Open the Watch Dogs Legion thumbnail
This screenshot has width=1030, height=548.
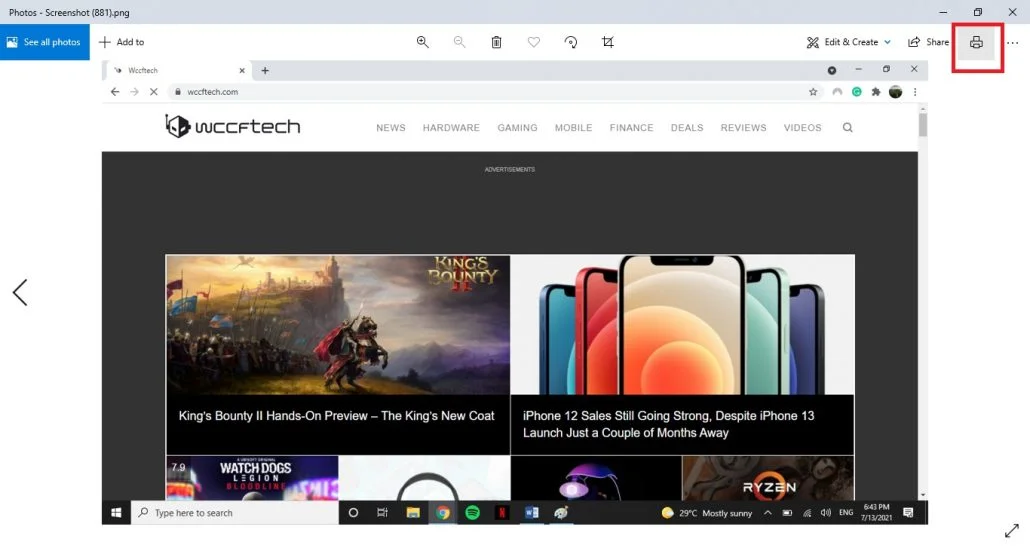(x=252, y=478)
